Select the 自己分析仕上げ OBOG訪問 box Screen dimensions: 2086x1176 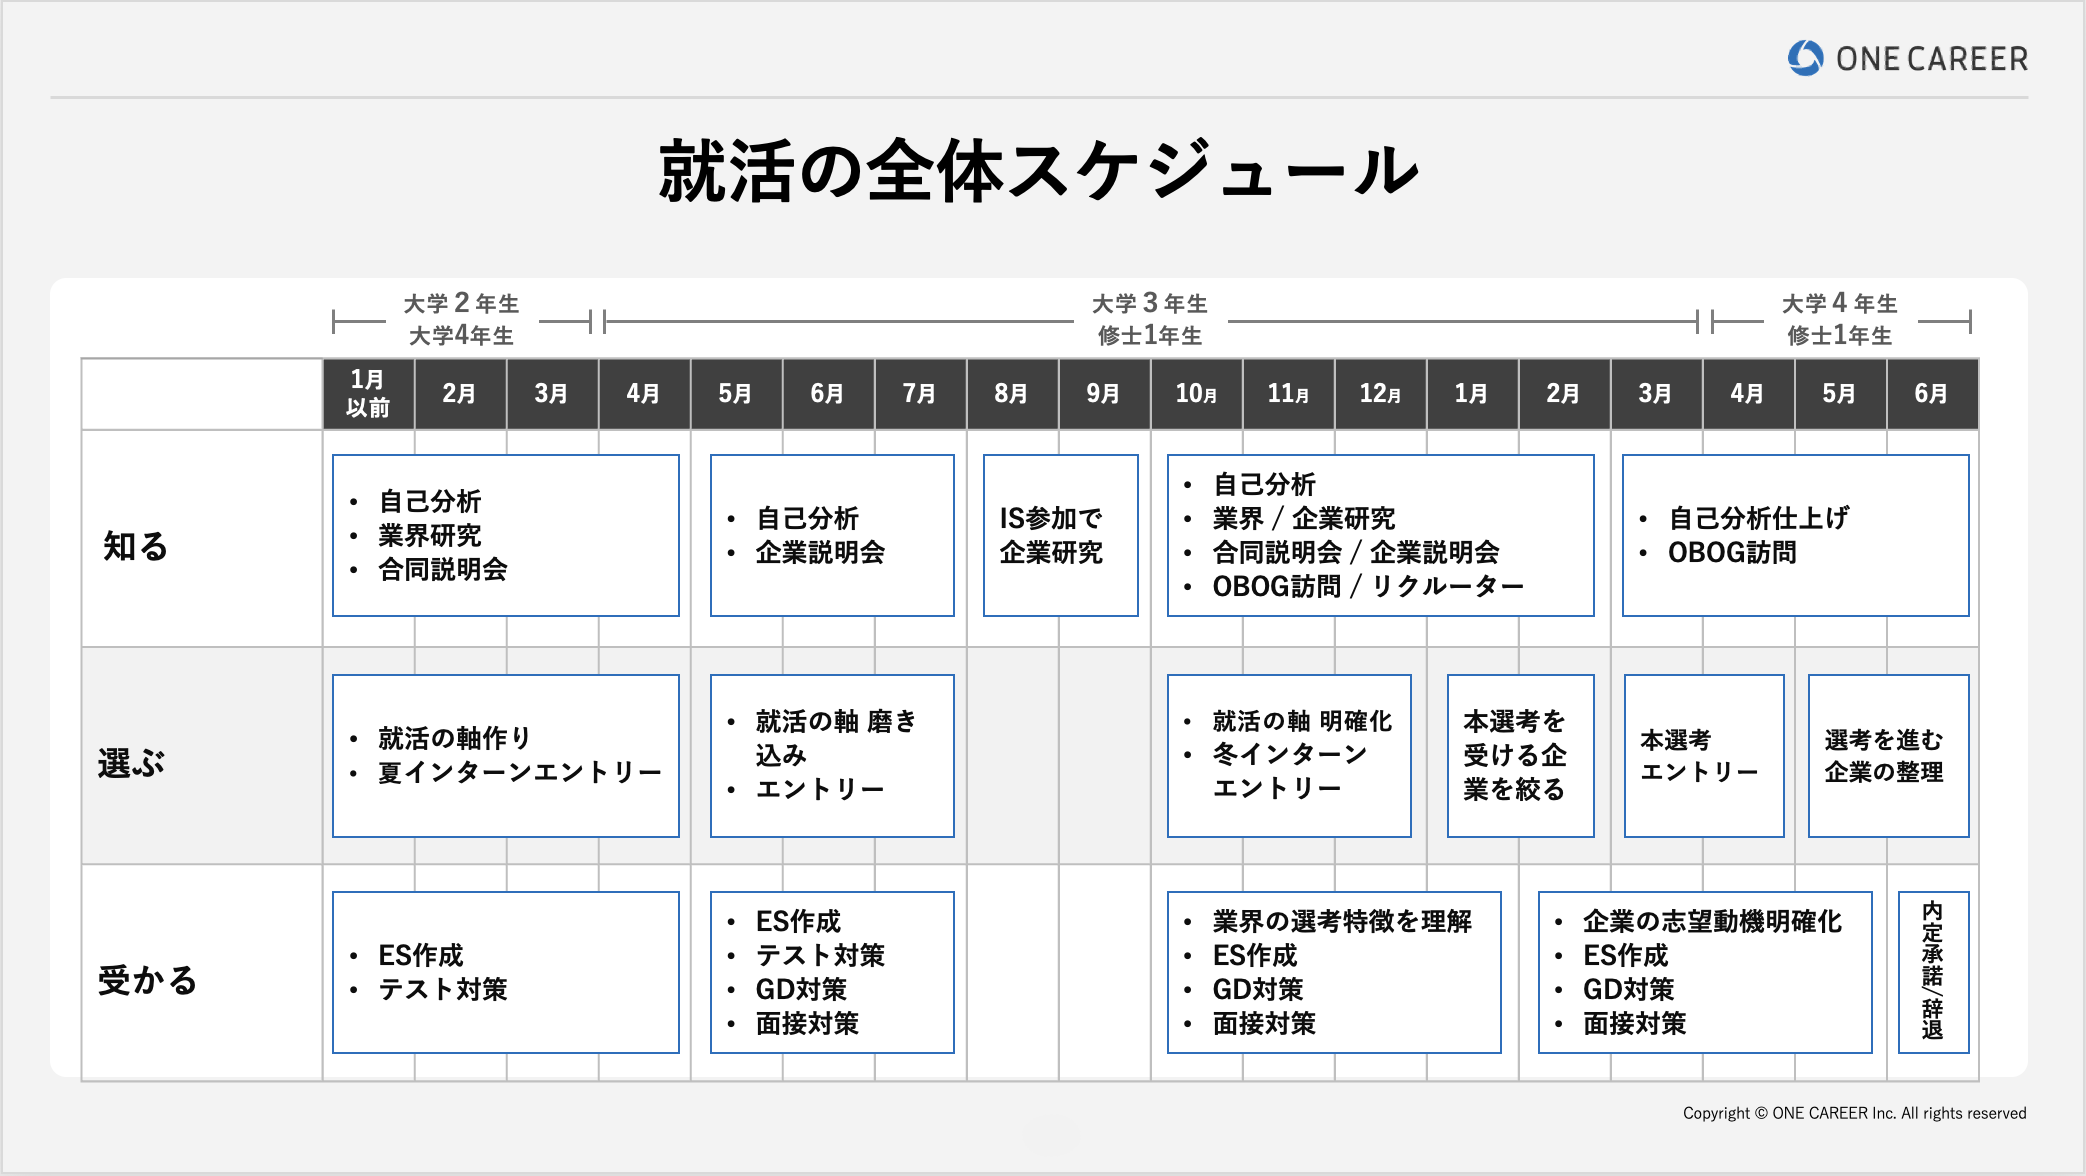[x=1795, y=535]
